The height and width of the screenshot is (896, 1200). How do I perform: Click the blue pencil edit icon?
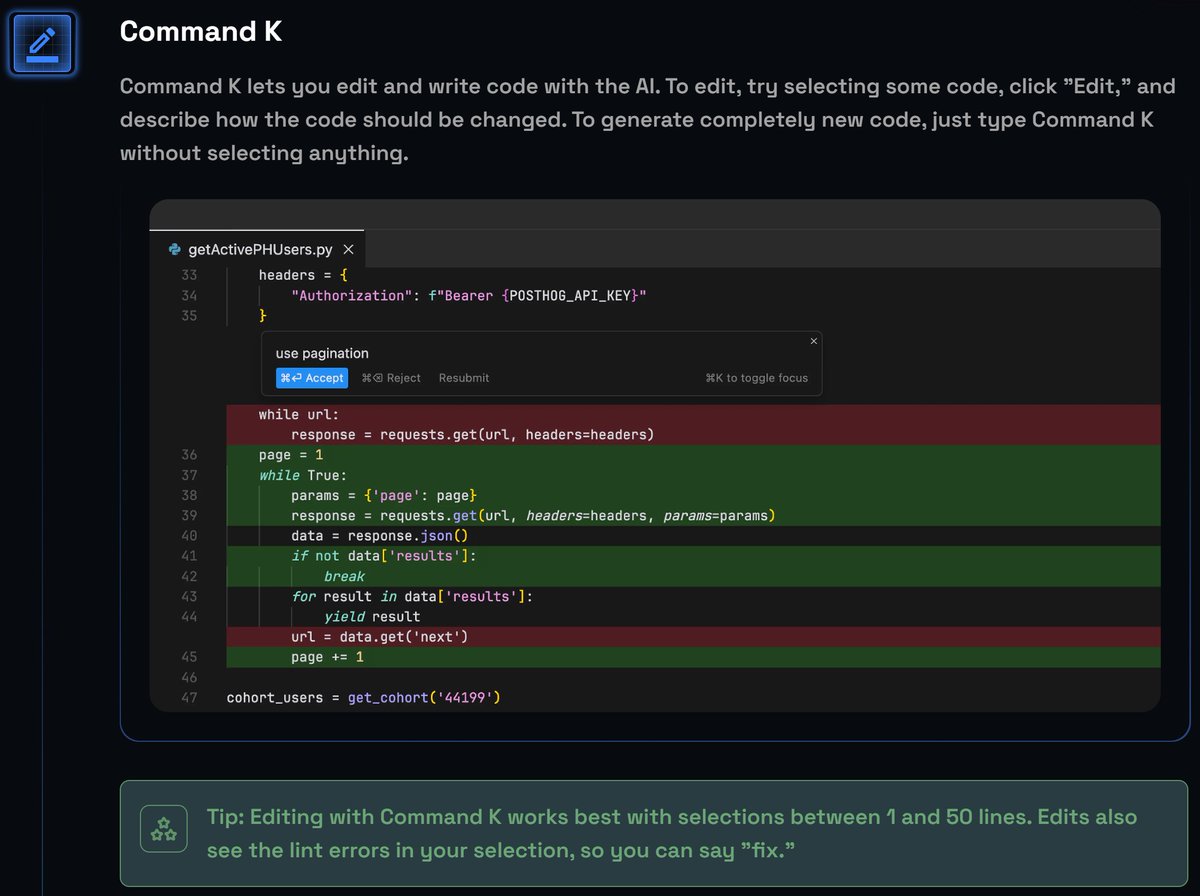pos(41,42)
